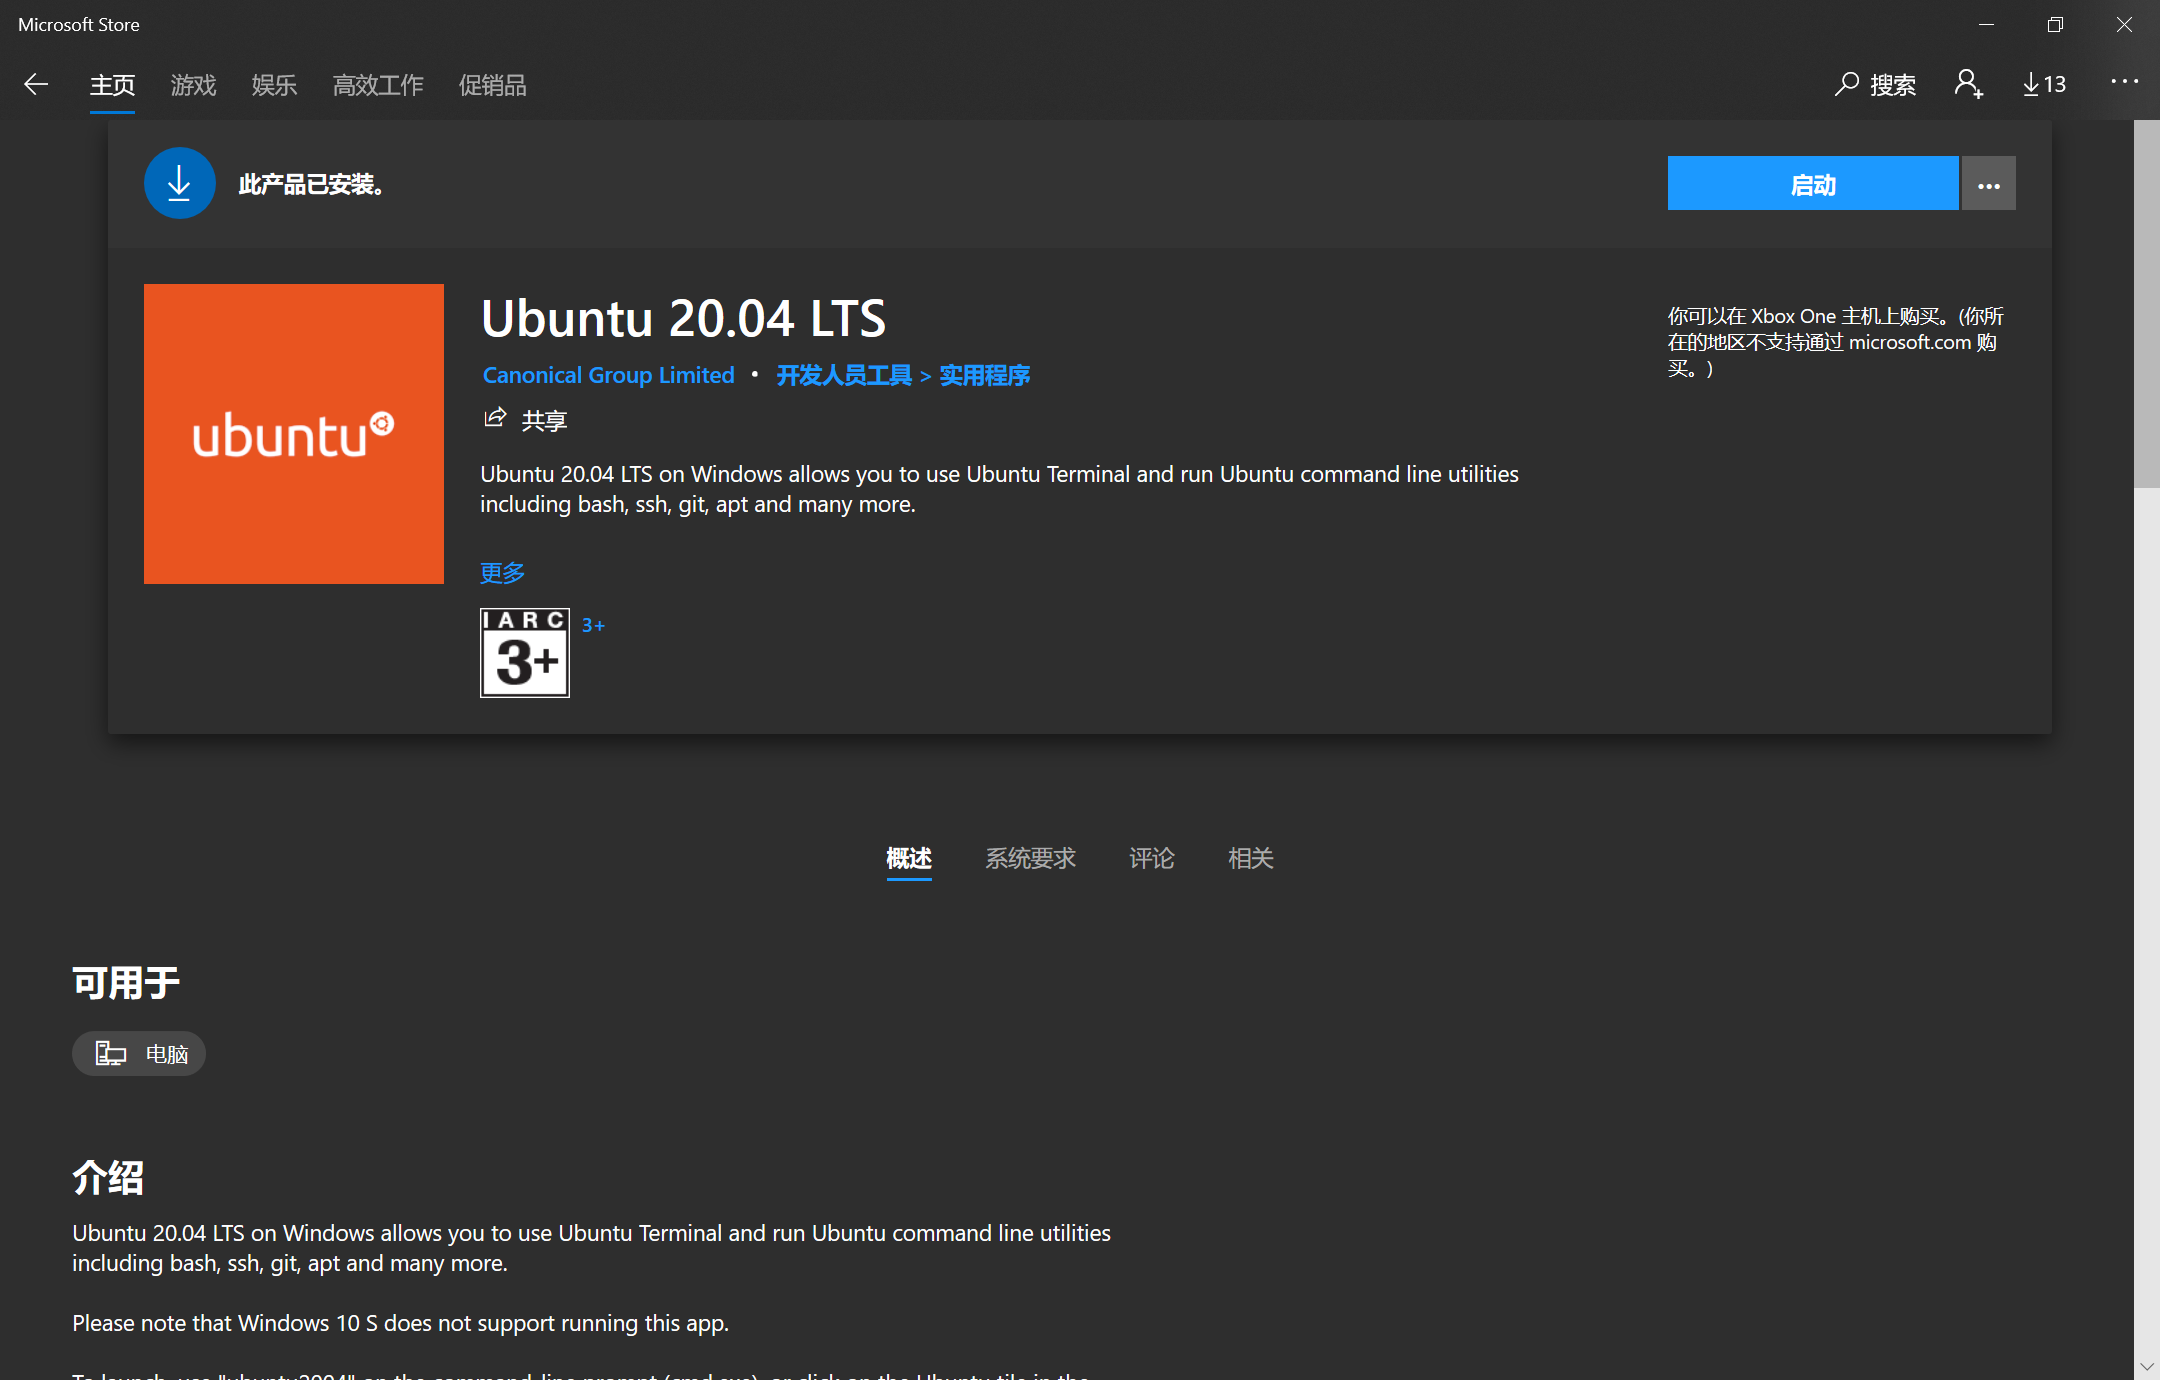Click the blue installed download circle icon

pyautogui.click(x=180, y=184)
